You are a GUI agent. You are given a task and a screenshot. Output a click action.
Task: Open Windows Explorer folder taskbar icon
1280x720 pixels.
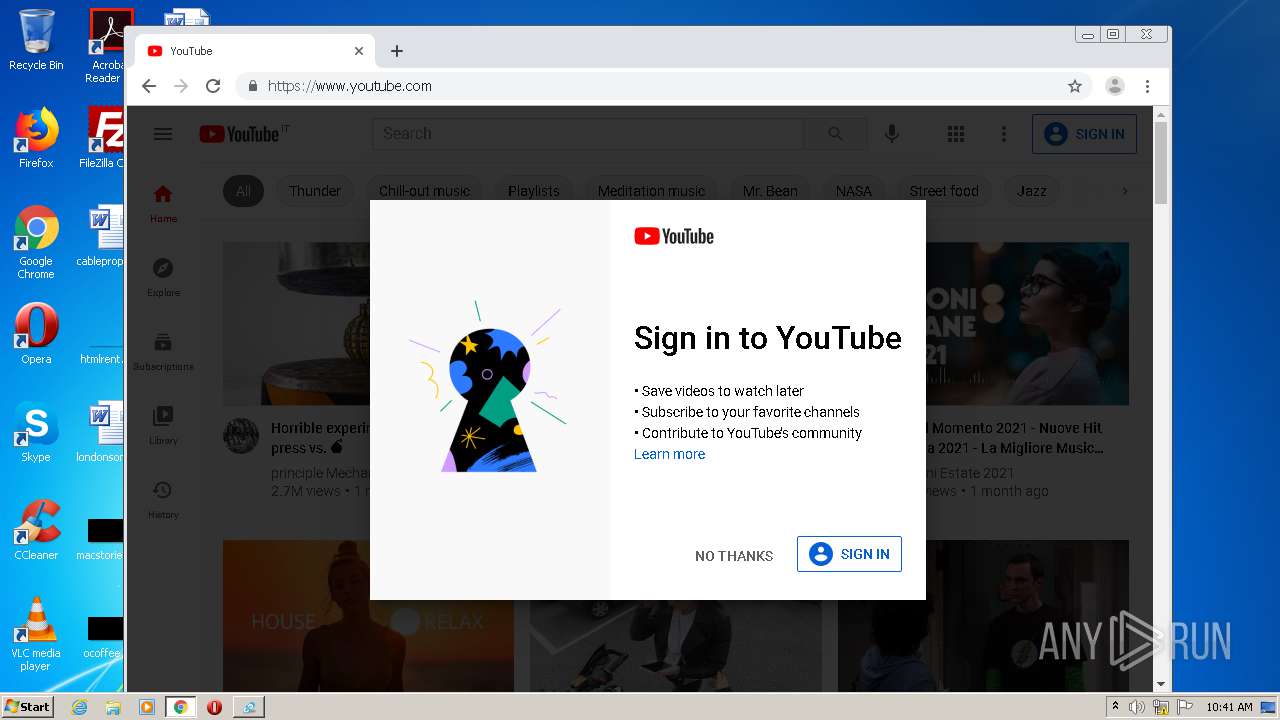(x=113, y=707)
